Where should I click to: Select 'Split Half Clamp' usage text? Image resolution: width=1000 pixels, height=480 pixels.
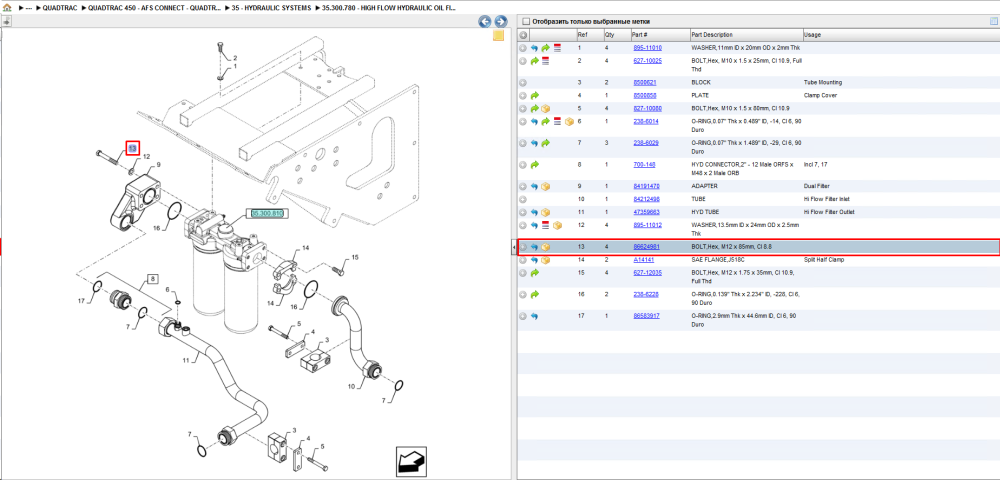(823, 260)
